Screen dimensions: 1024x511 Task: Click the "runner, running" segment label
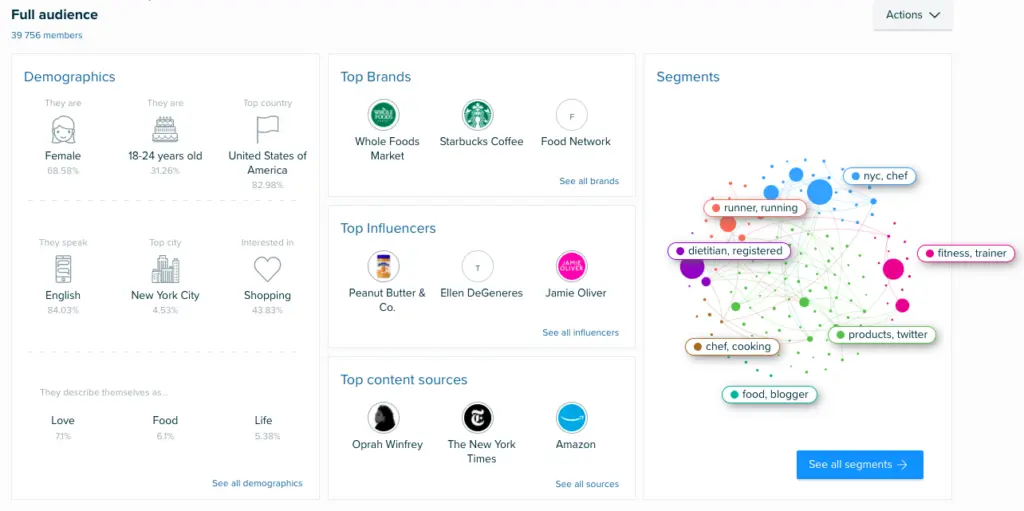click(x=755, y=208)
